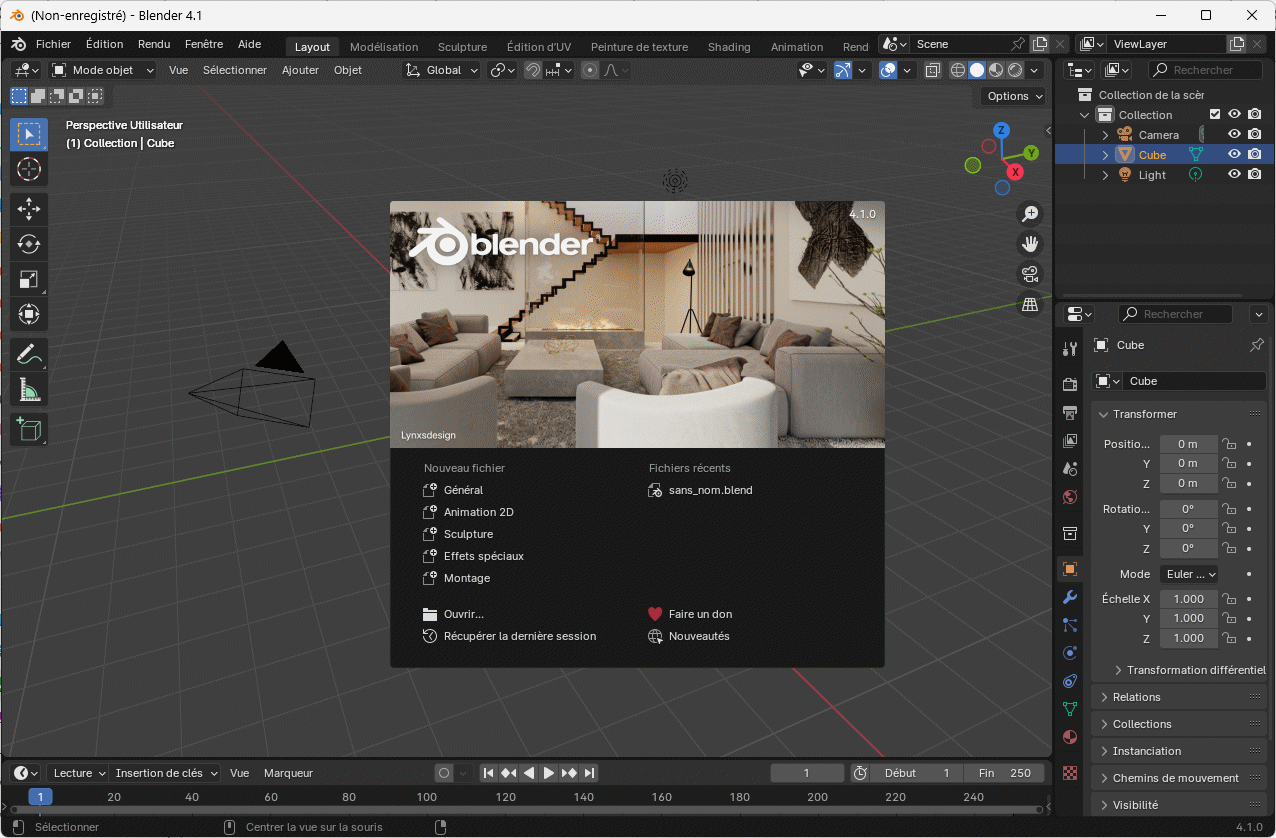Toggle the camera view icon
1276x838 pixels.
pos(1030,274)
